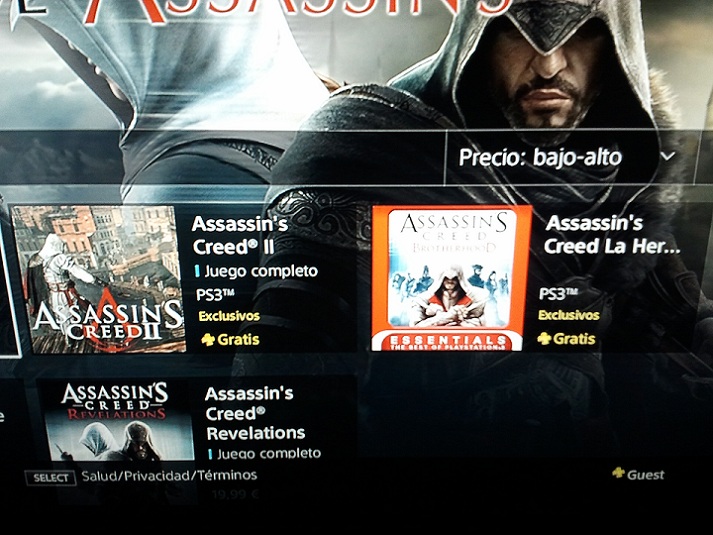Open the Assassin's Creed Revelations cover thumbnail
Screen dimensions: 713x535
(x=116, y=420)
